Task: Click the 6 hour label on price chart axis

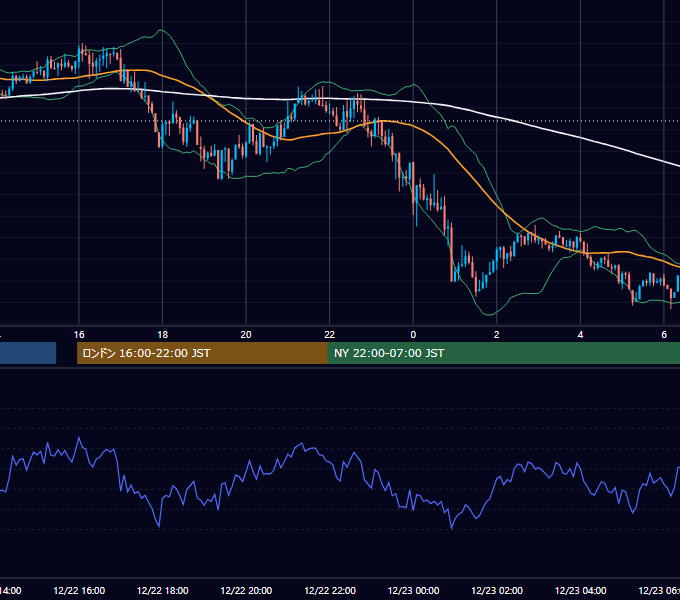Action: pyautogui.click(x=664, y=335)
